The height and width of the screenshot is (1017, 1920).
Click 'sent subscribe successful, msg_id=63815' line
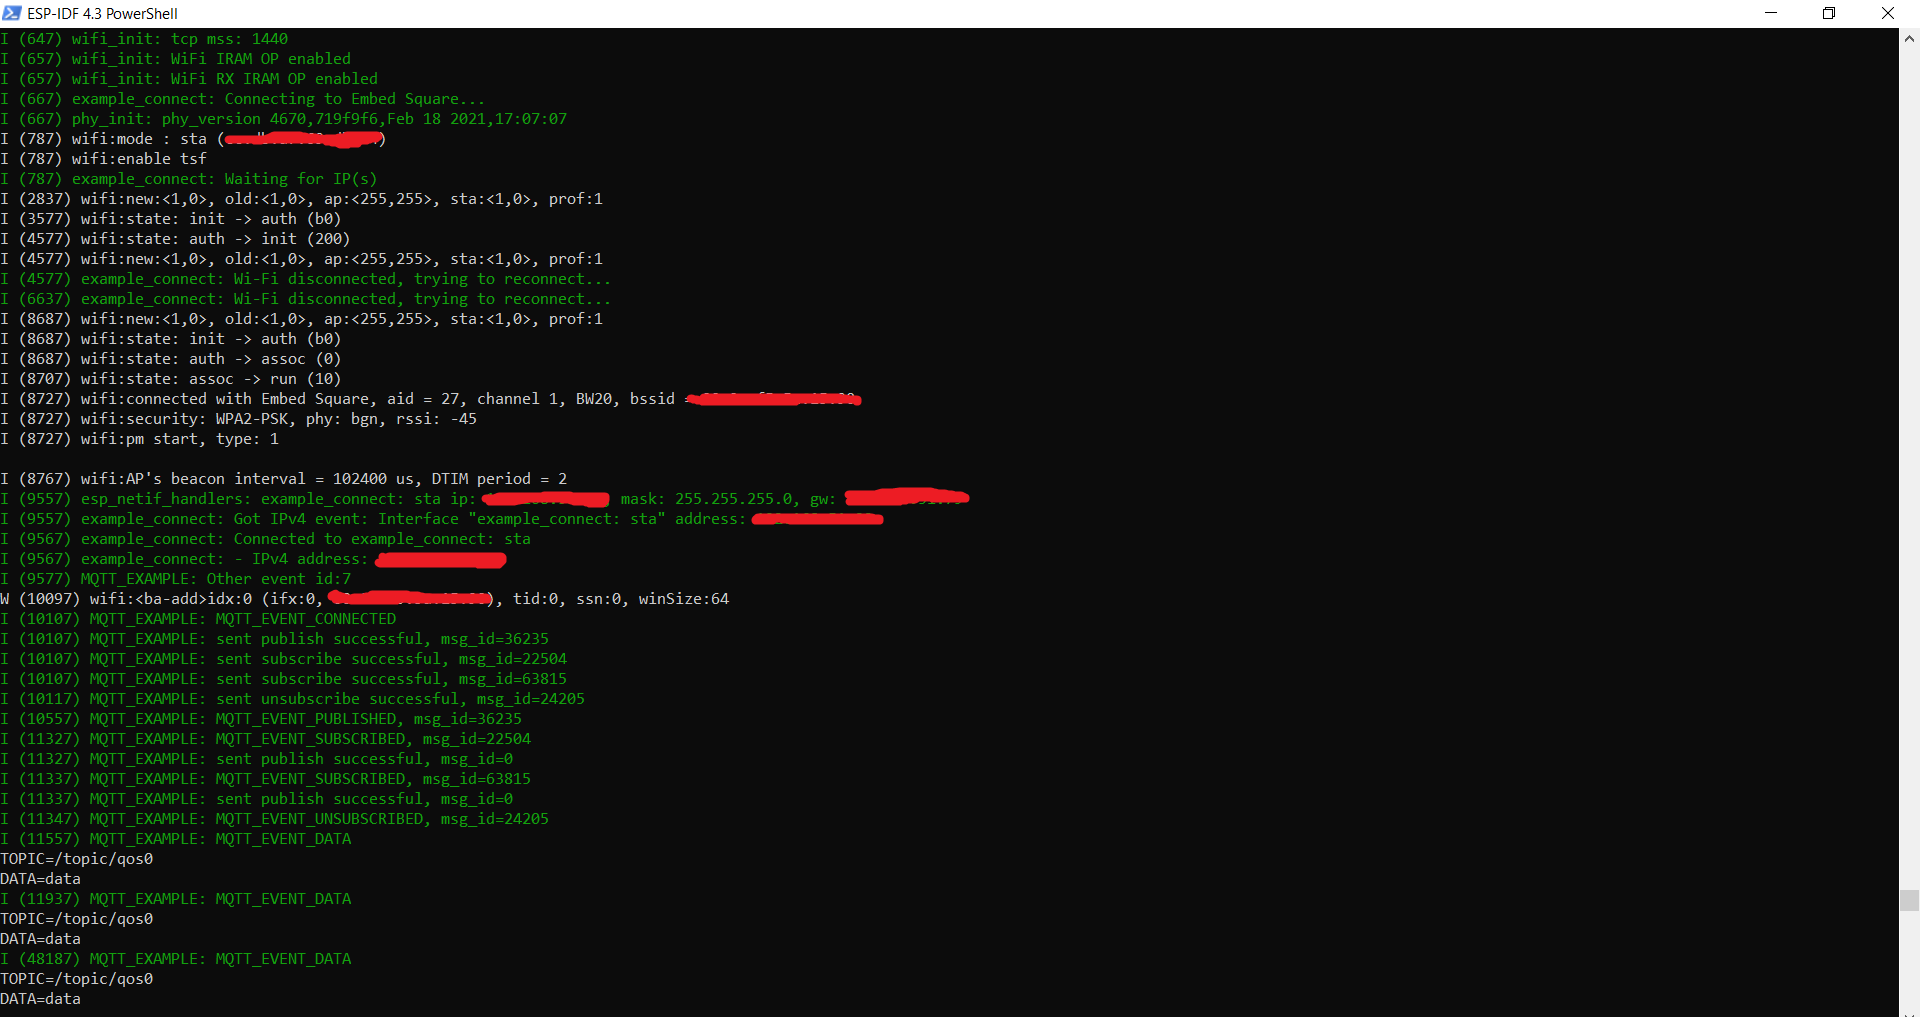[x=283, y=679]
